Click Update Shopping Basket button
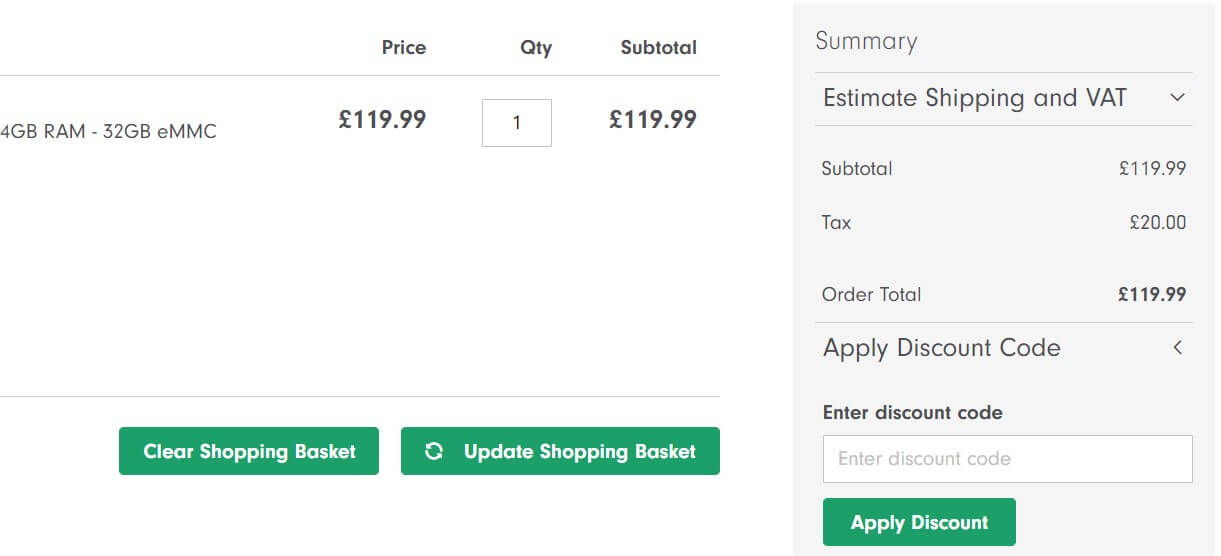1221x556 pixels. pos(560,451)
